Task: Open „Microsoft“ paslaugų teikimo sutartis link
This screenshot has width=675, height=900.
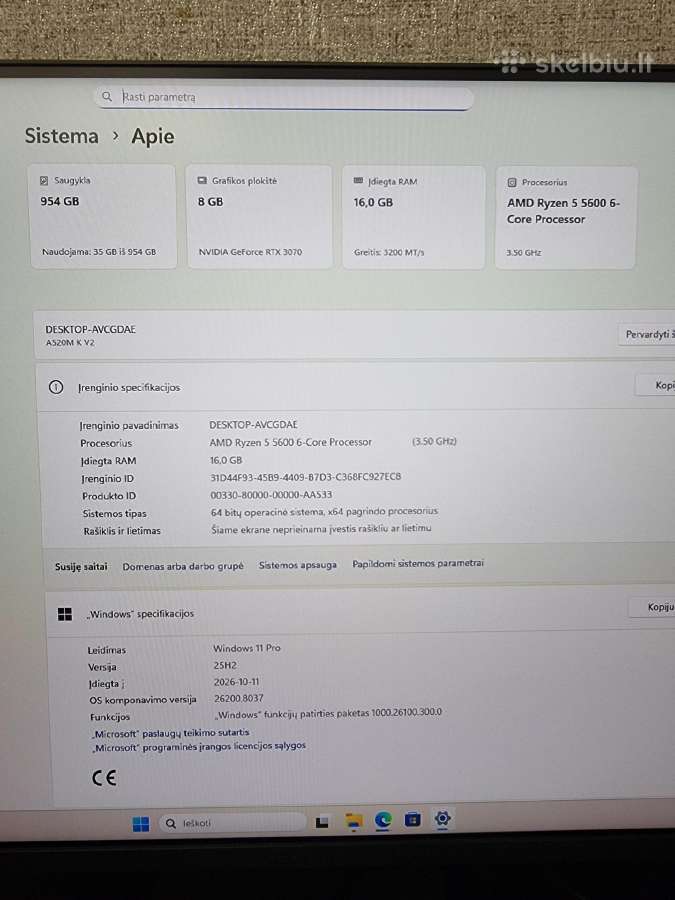Action: [171, 733]
